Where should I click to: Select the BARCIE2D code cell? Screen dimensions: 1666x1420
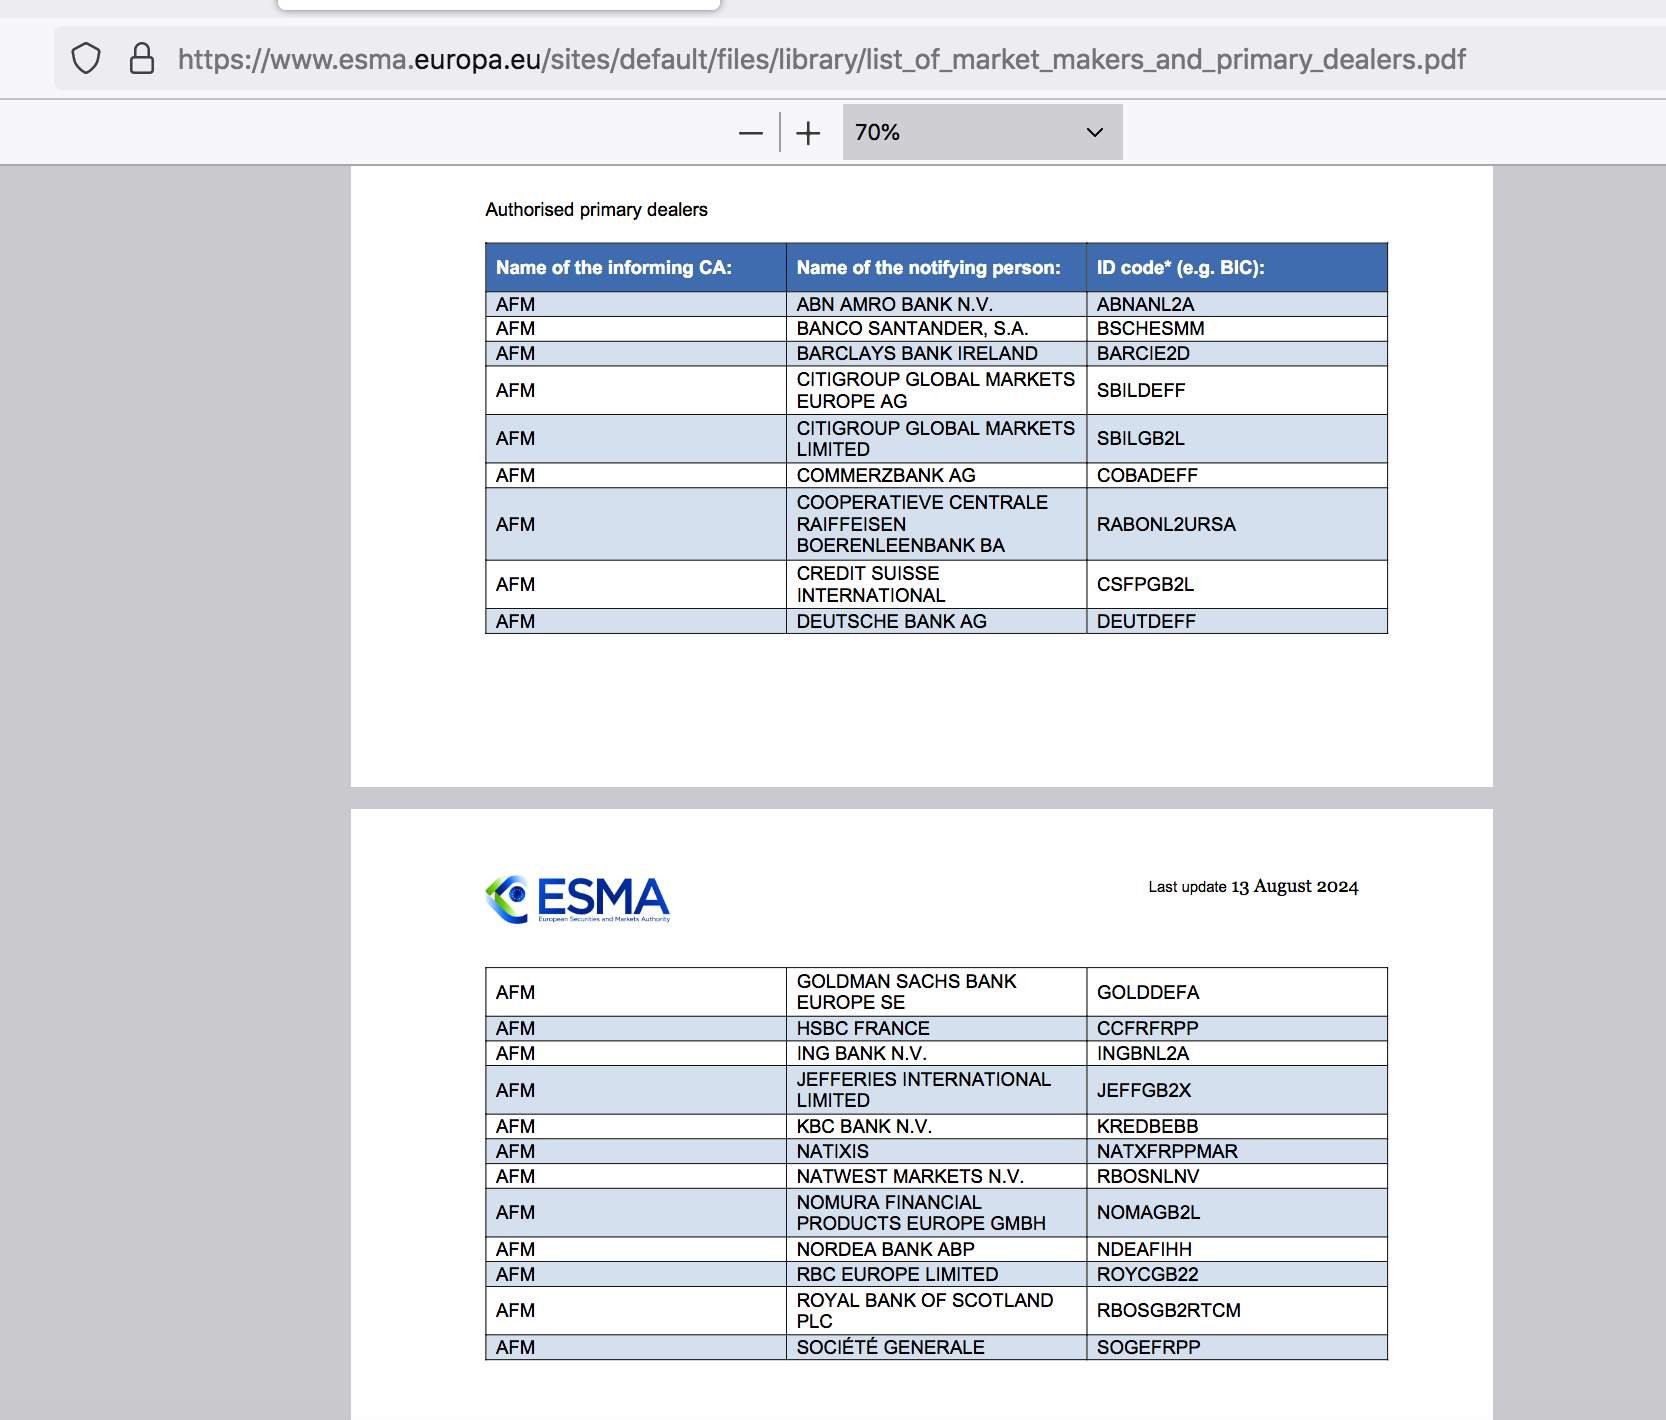click(x=1237, y=354)
